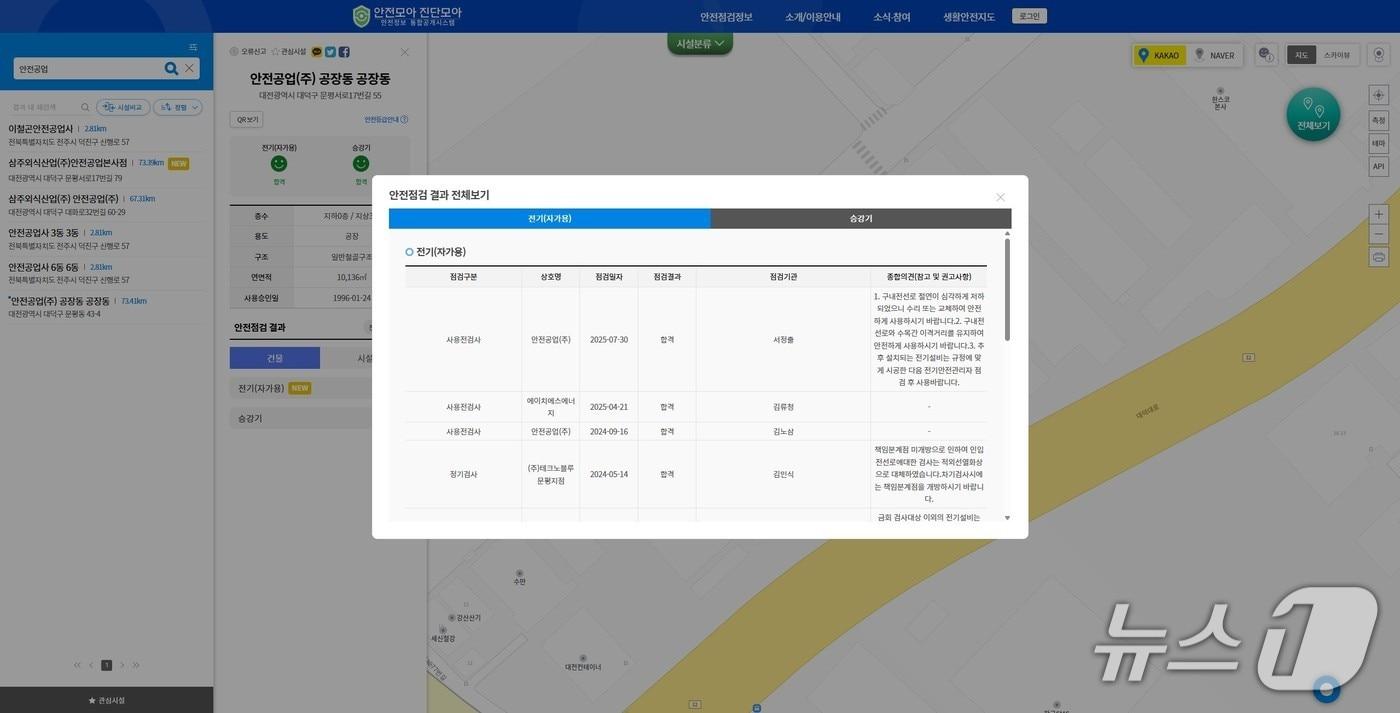Share via the Twitter icon
This screenshot has height=713, width=1400.
[330, 51]
